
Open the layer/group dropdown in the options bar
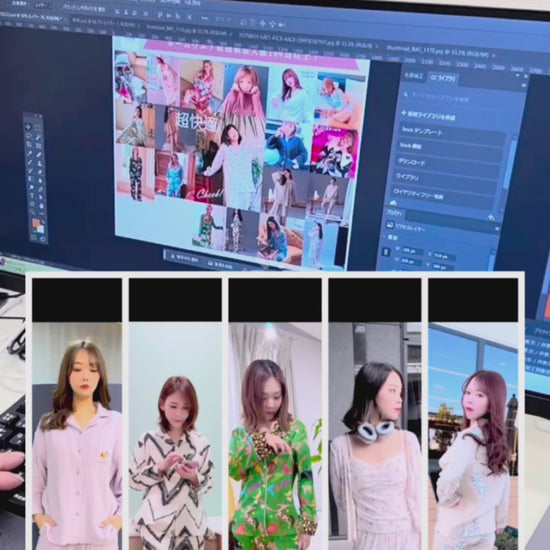tap(42, 5)
